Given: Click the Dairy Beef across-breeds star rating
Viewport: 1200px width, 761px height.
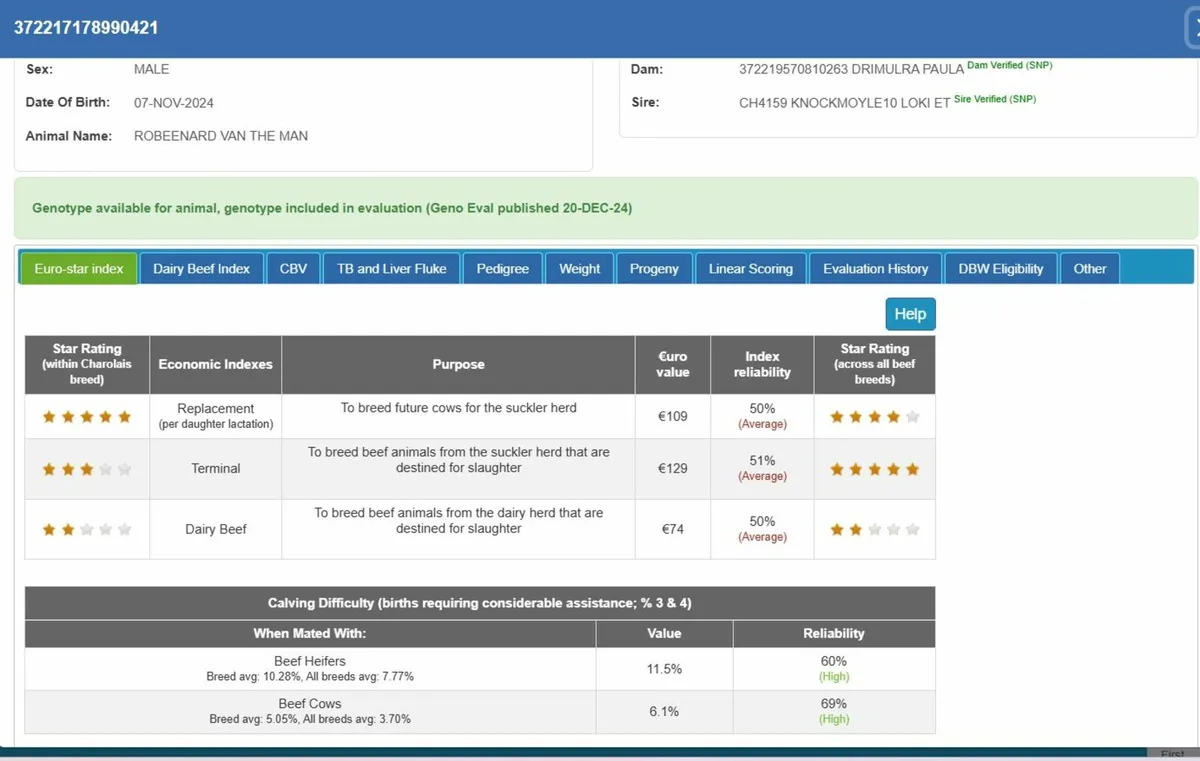Looking at the screenshot, I should 874,530.
